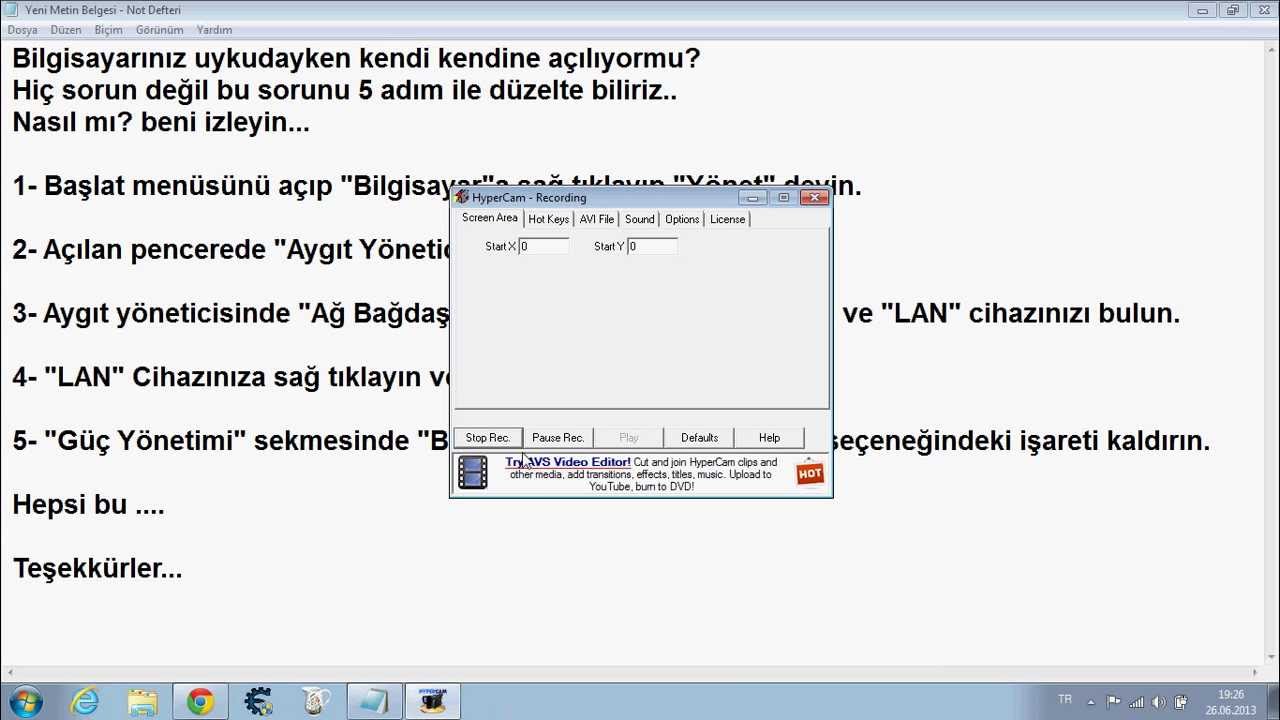This screenshot has height=720, width=1280.
Task: Open the Action Center flag icon
Action: click(1113, 702)
